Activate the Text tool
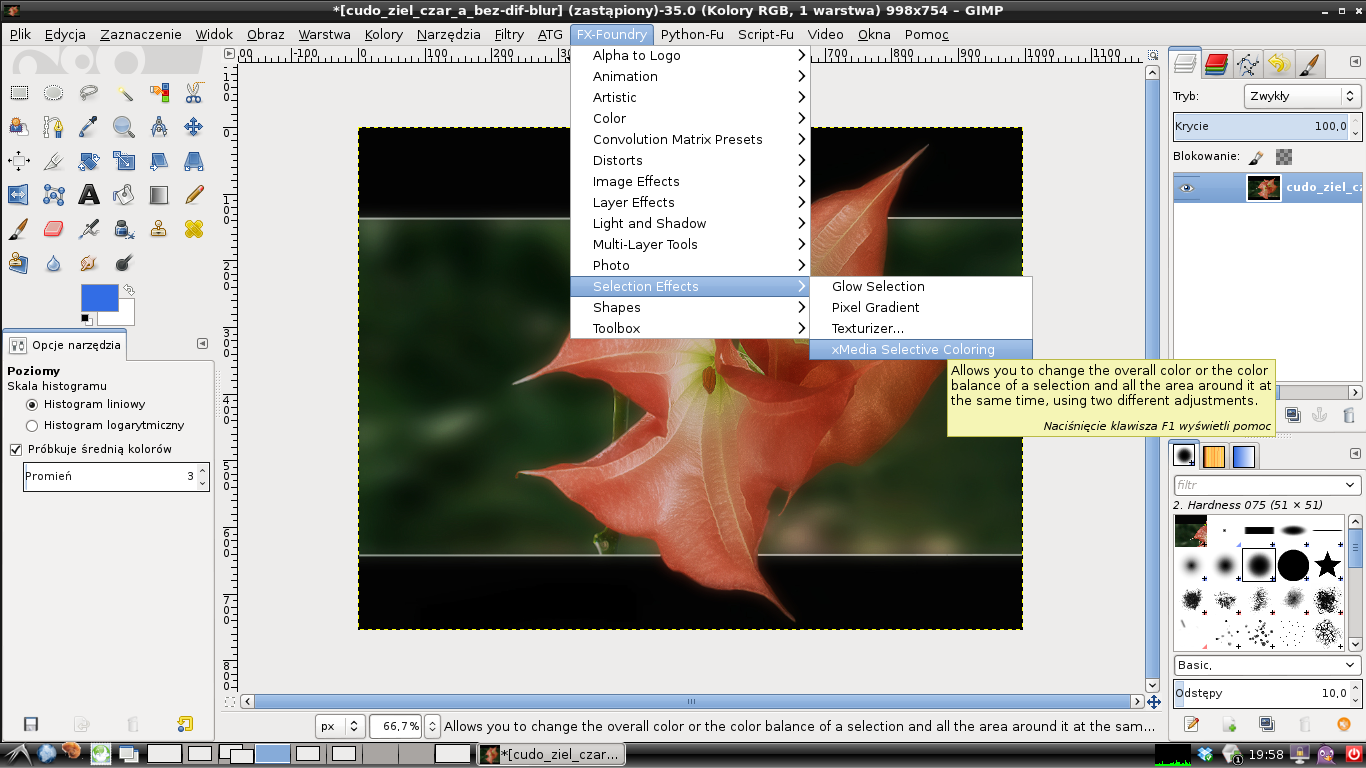 pyautogui.click(x=89, y=194)
